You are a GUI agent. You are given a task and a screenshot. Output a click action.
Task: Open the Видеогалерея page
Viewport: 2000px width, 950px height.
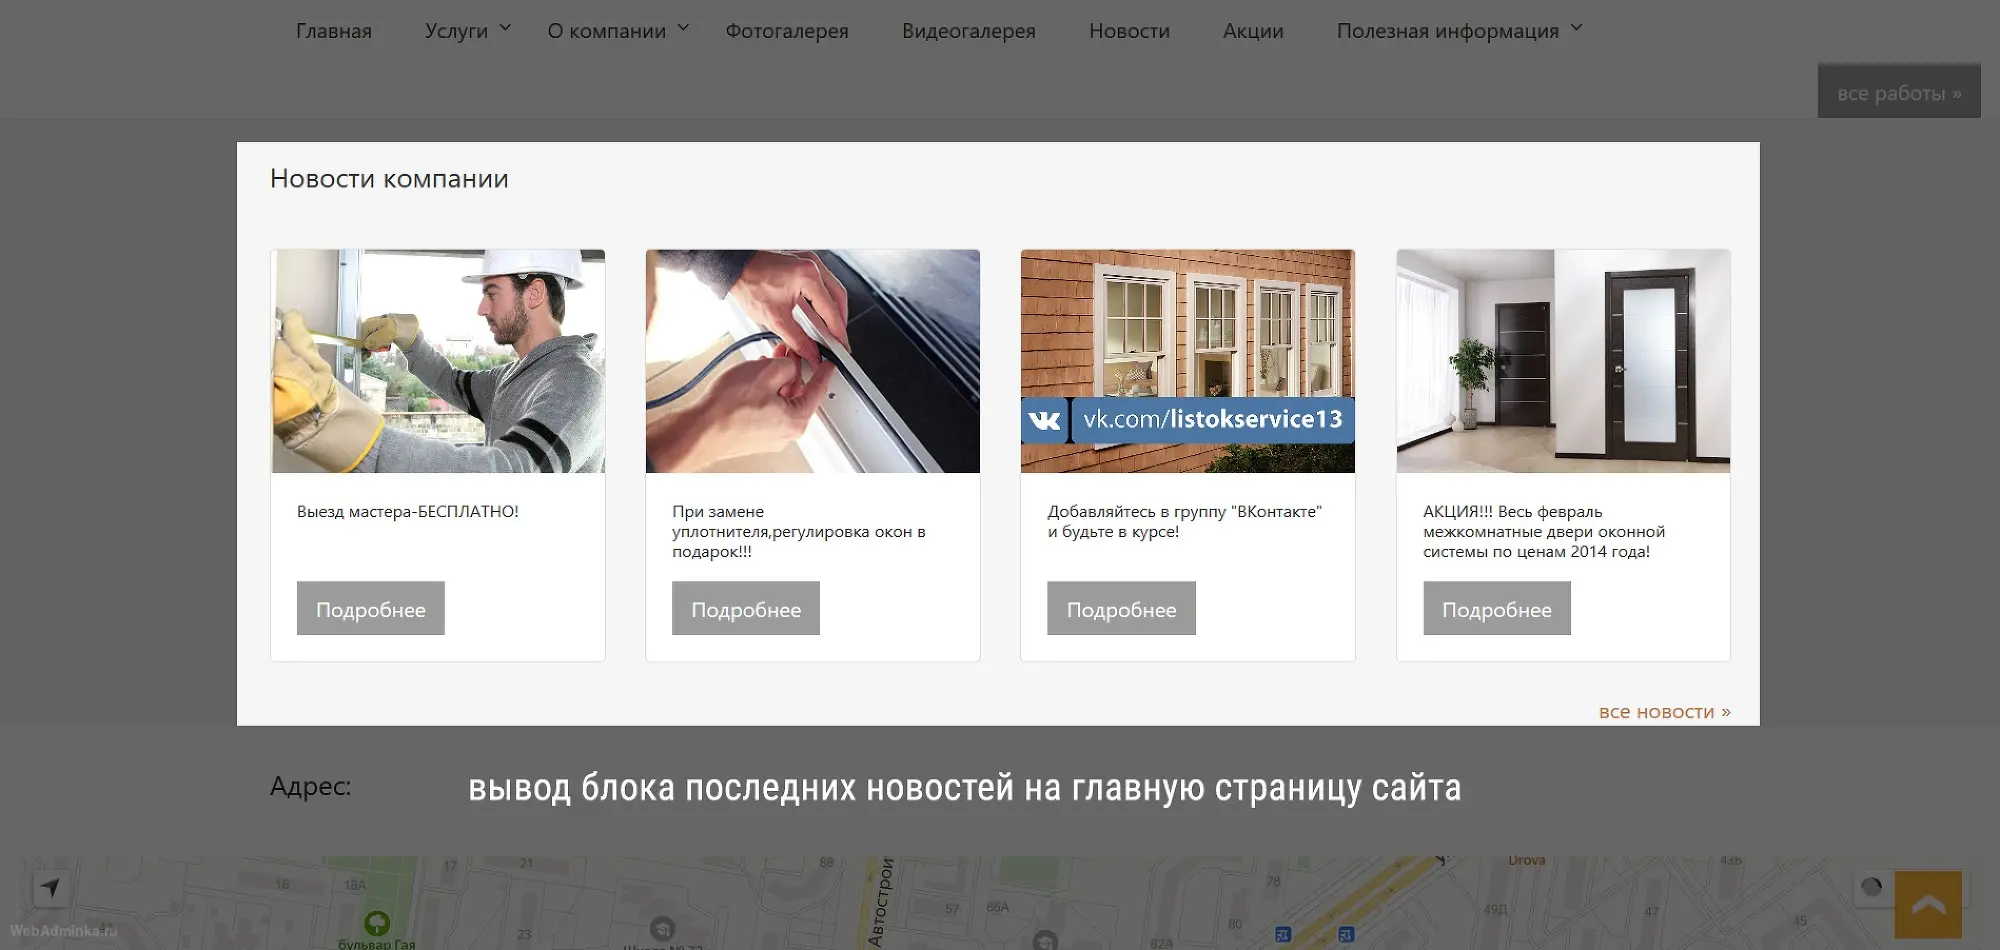(x=968, y=31)
